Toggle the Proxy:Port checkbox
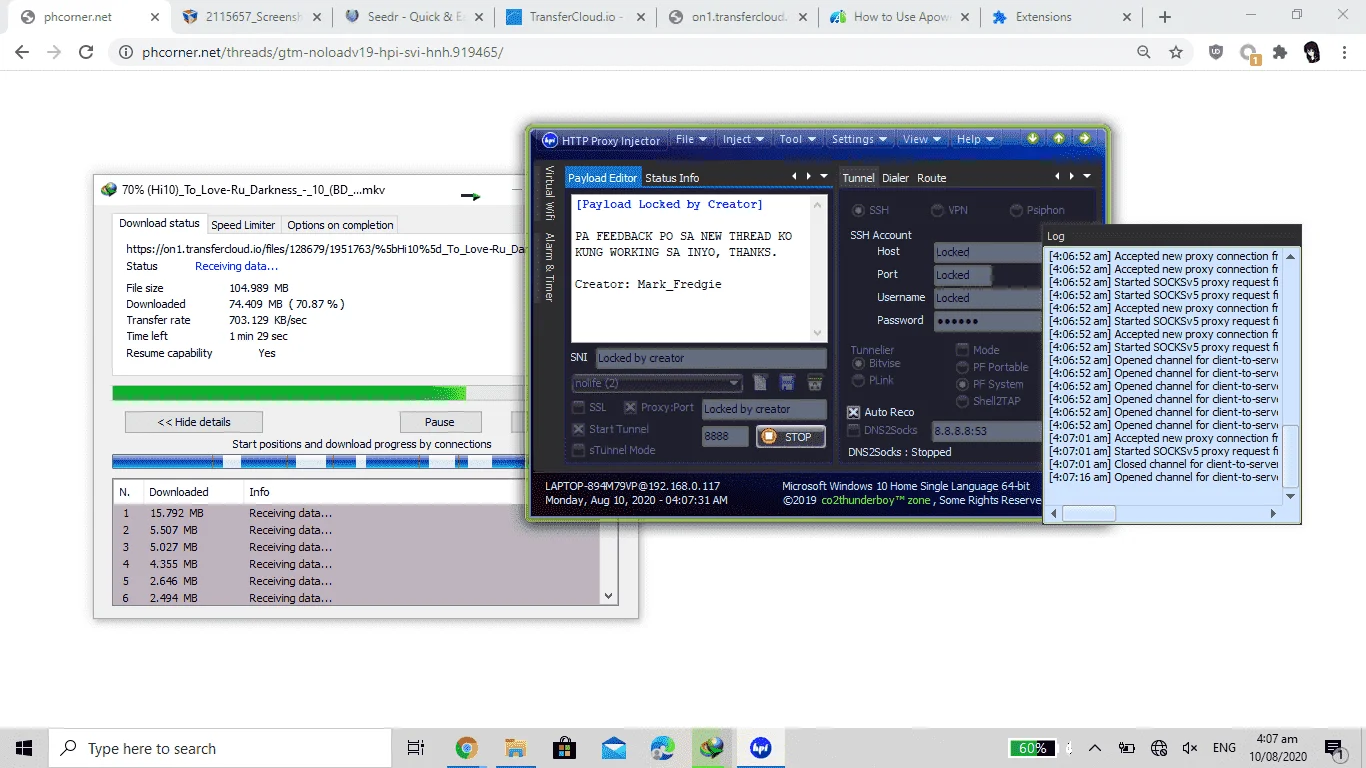Screen dimensions: 1366x768 pos(630,408)
